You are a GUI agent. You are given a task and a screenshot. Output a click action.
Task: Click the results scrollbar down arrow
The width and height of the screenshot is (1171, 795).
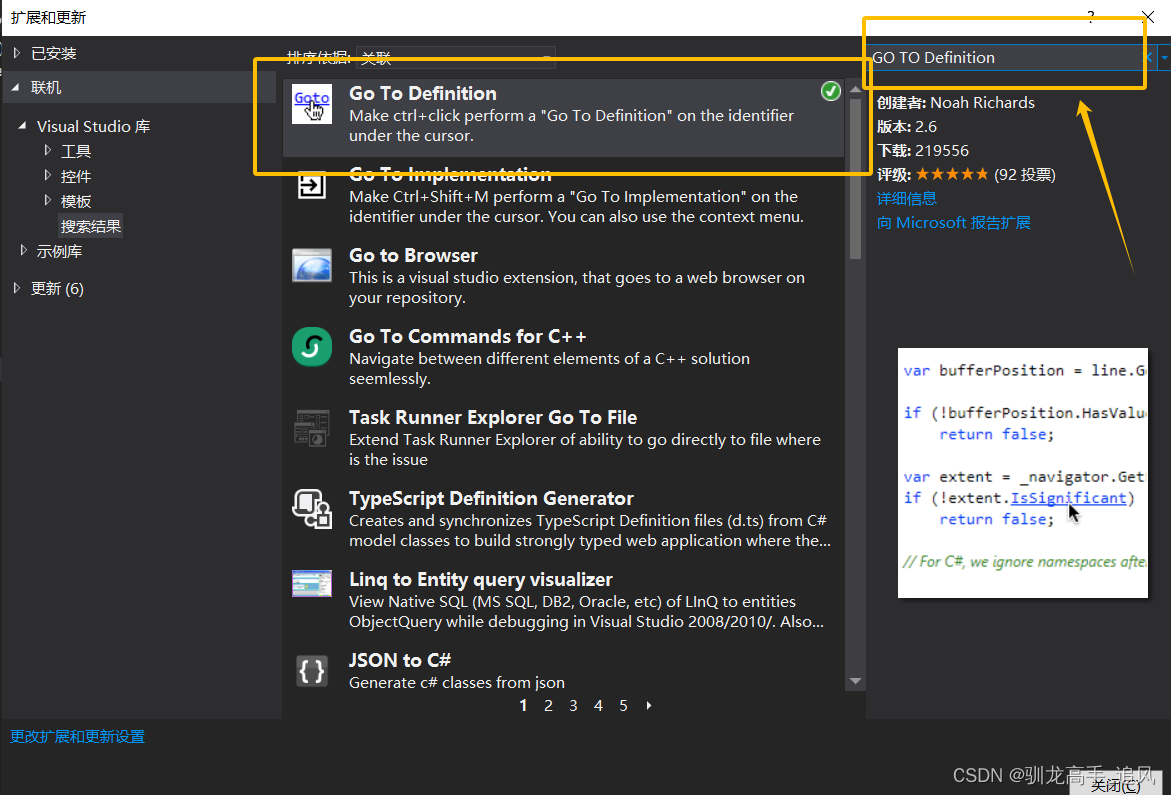click(x=856, y=681)
